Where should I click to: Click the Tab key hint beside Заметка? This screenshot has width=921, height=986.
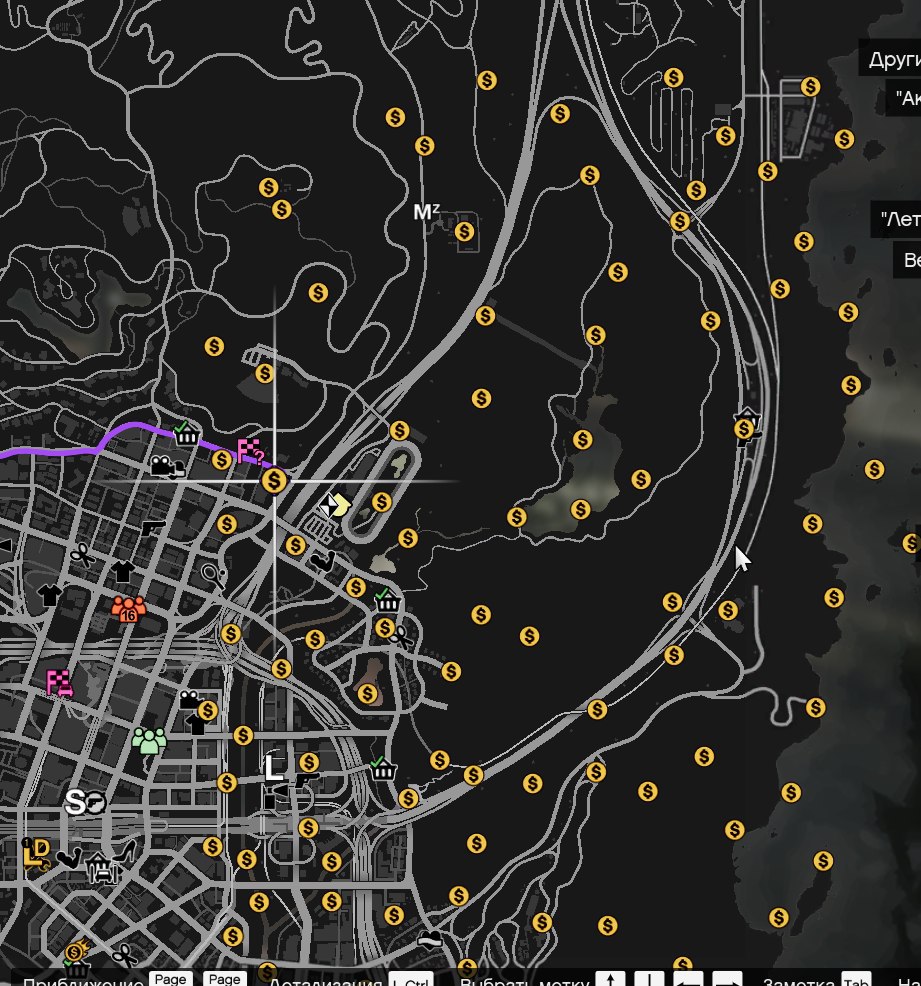click(x=856, y=980)
